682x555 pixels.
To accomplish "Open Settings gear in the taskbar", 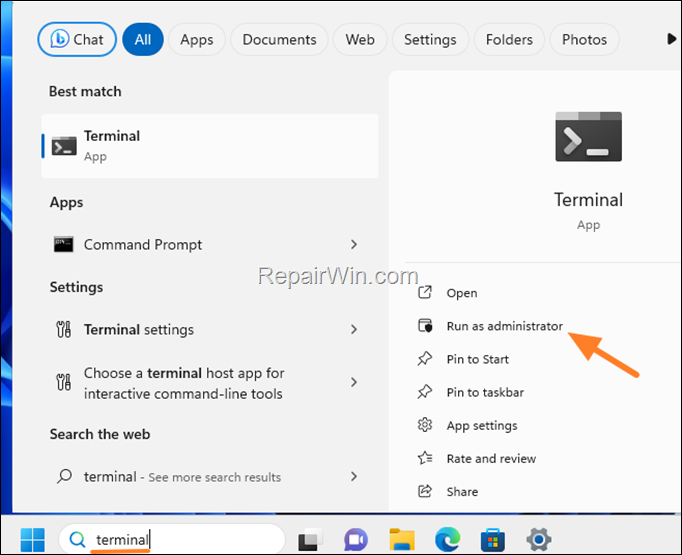I will [x=539, y=539].
